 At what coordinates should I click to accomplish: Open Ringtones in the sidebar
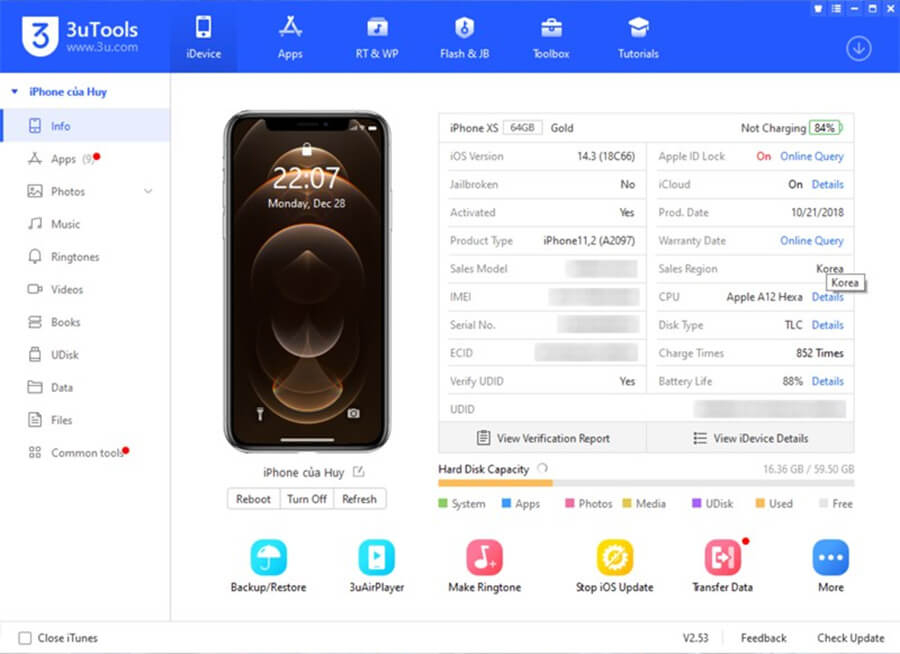(x=85, y=257)
